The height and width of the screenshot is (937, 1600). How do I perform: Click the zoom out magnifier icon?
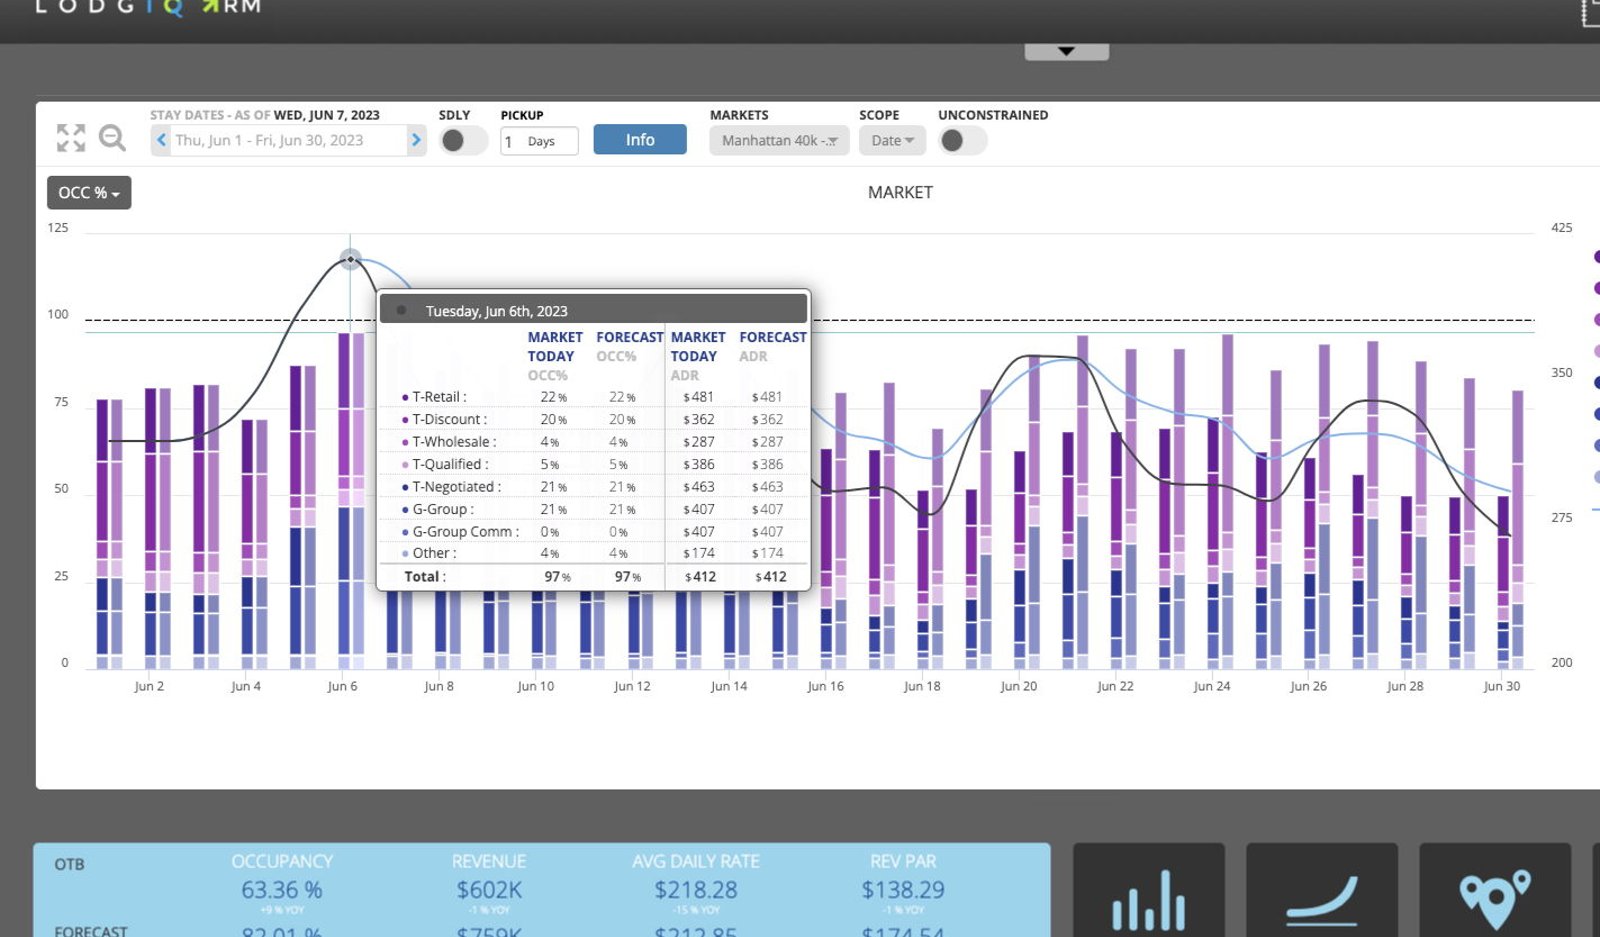tap(113, 138)
